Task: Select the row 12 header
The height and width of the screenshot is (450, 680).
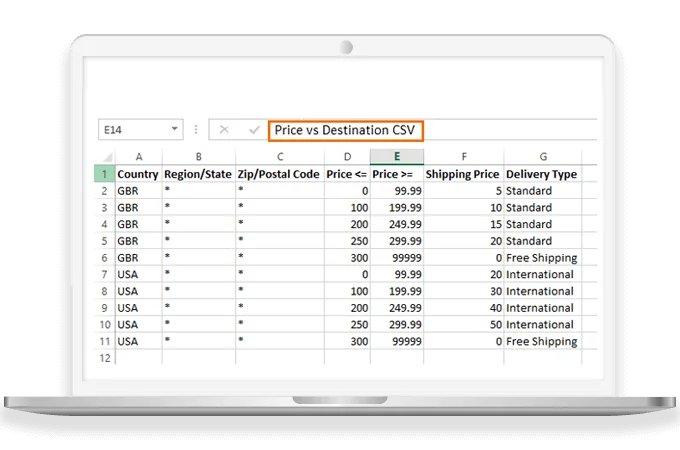Action: point(106,358)
